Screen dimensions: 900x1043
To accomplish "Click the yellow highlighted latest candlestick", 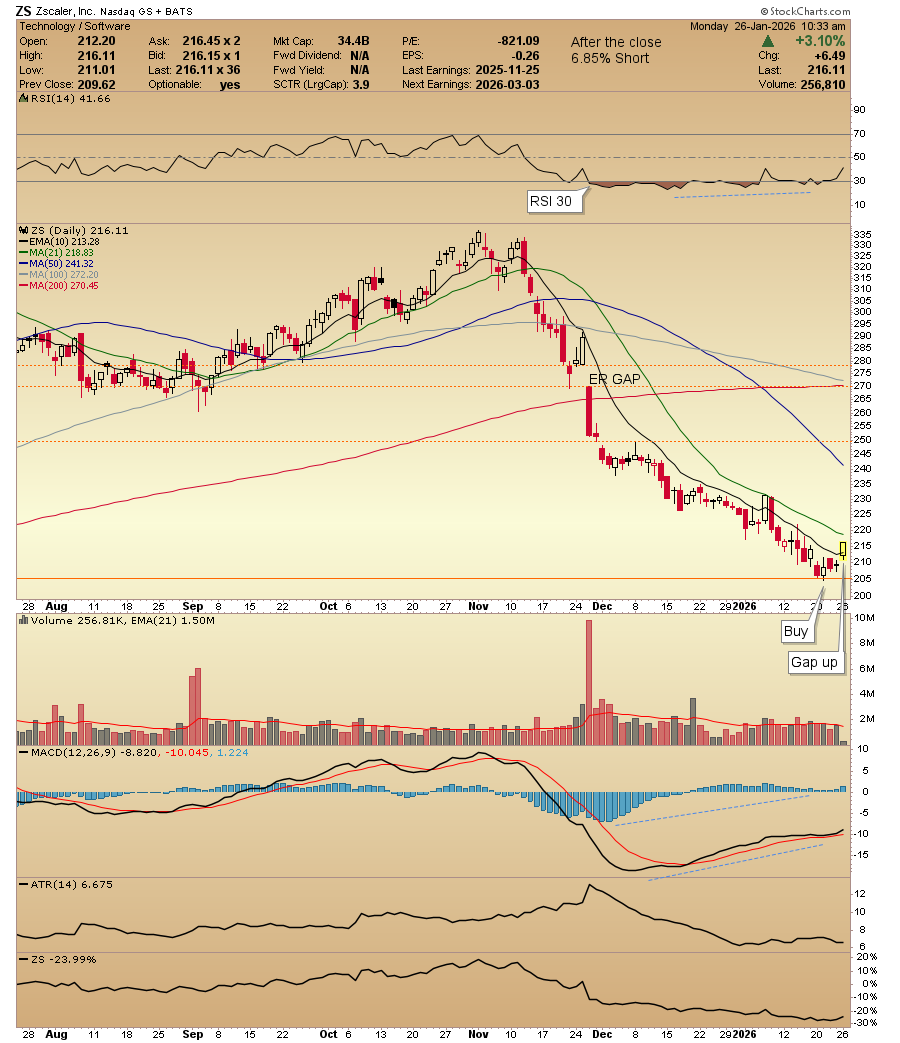I will 843,550.
